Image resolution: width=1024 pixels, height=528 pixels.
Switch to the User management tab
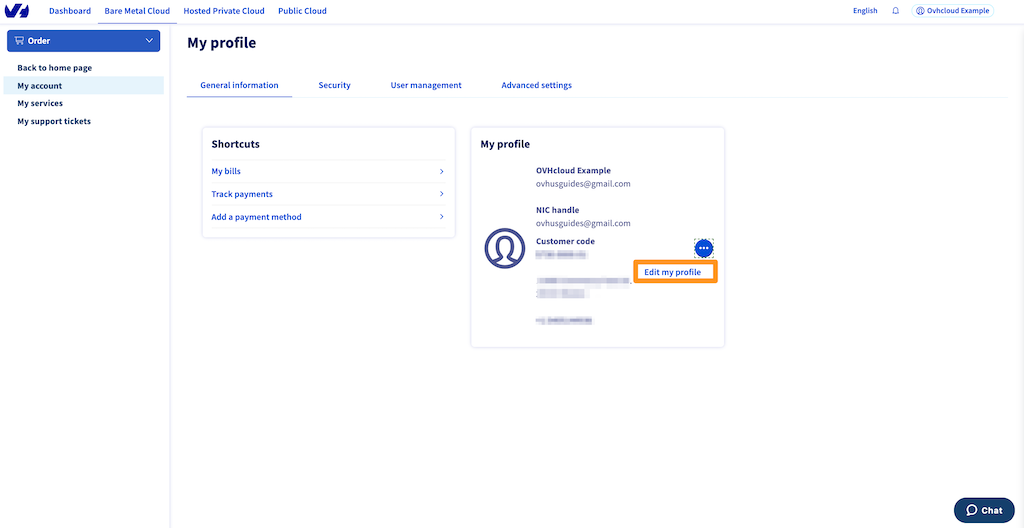tap(426, 86)
